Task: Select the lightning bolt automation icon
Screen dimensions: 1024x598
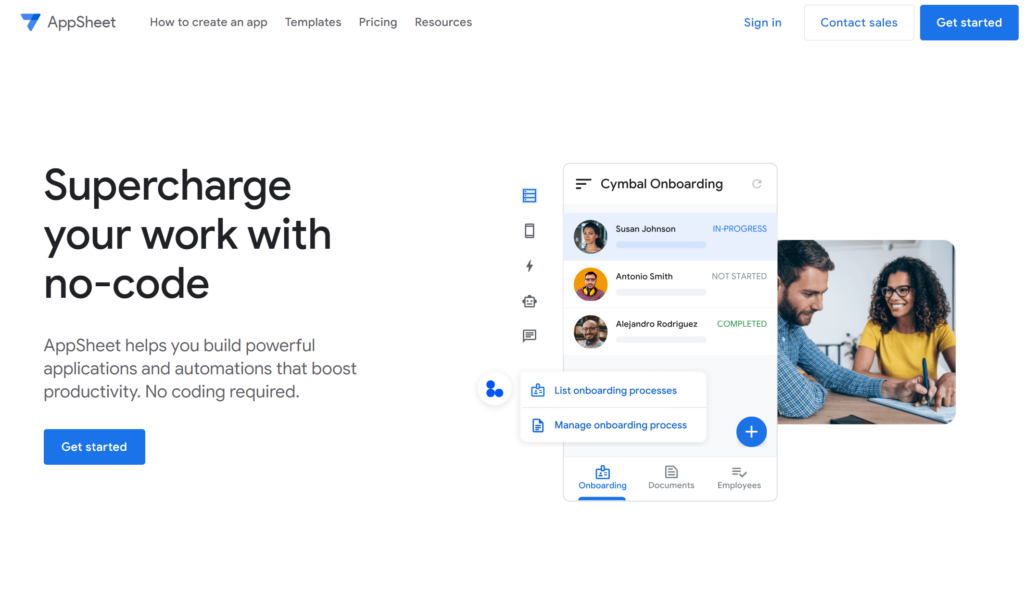Action: tap(529, 266)
